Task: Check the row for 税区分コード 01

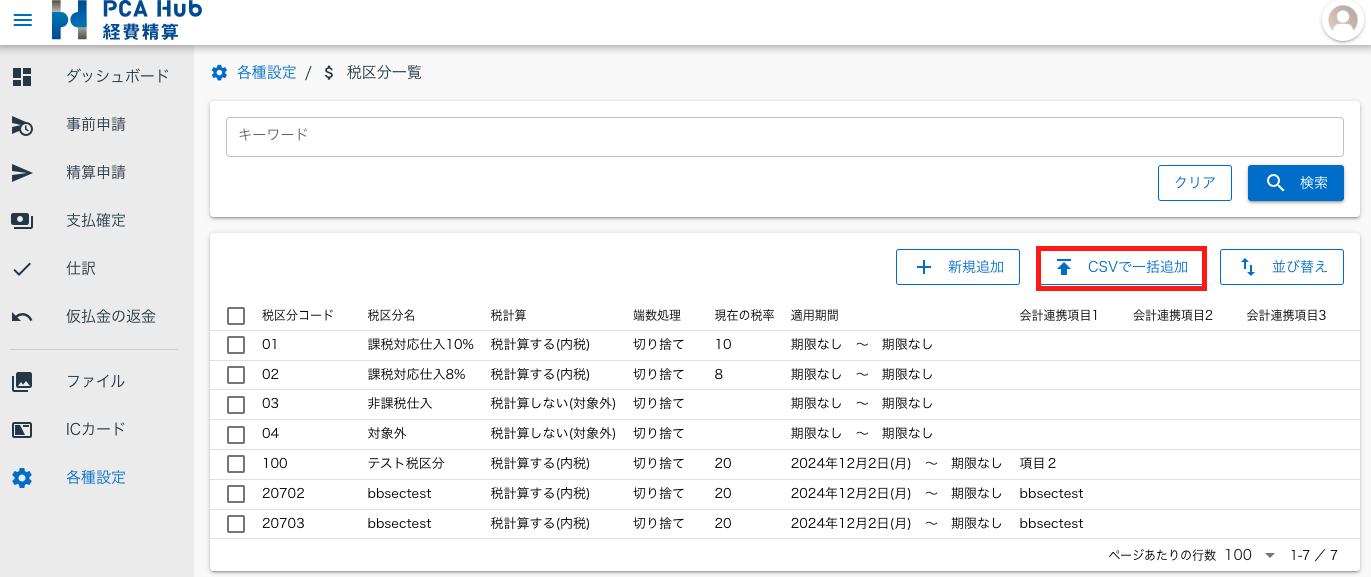Action: (x=236, y=345)
